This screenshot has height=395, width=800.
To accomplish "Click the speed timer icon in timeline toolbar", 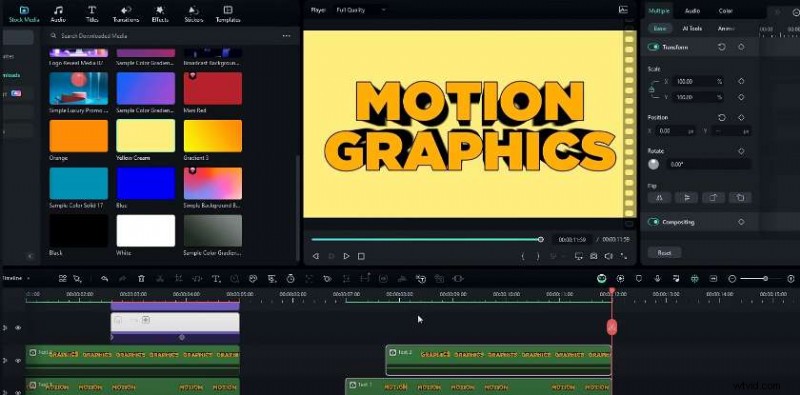I will [290, 279].
